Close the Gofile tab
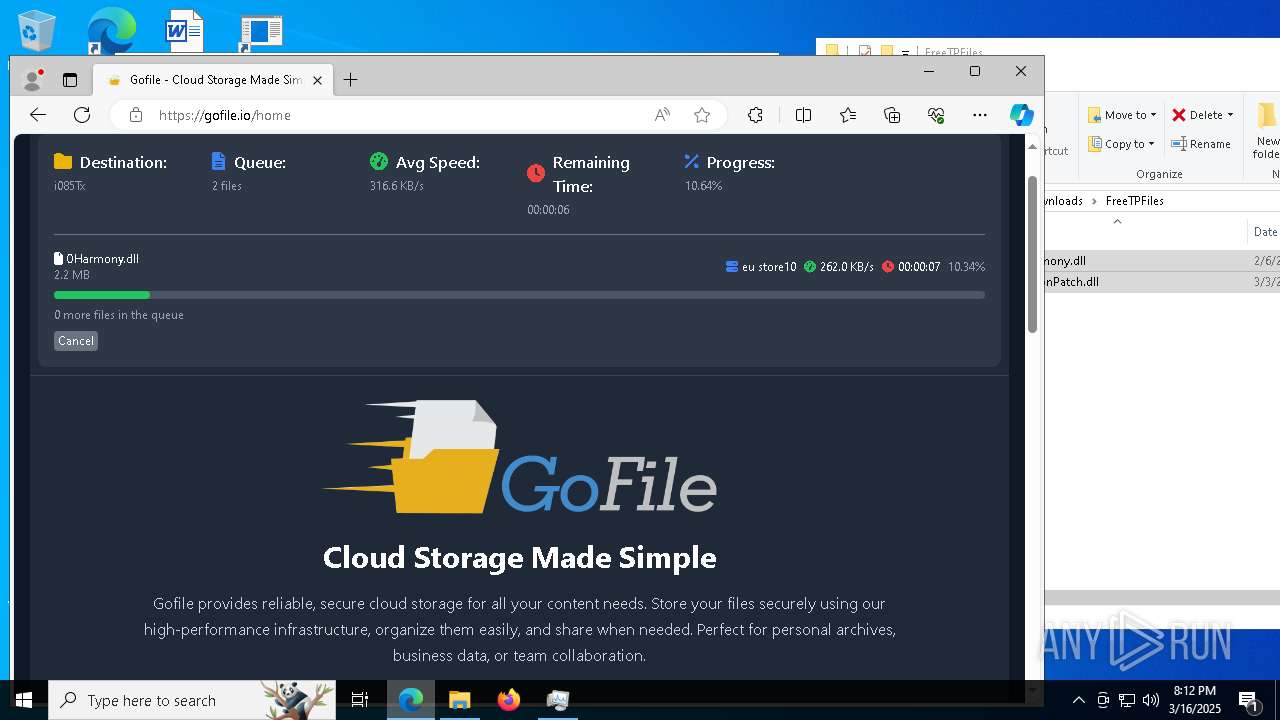Image resolution: width=1280 pixels, height=720 pixels. point(319,80)
